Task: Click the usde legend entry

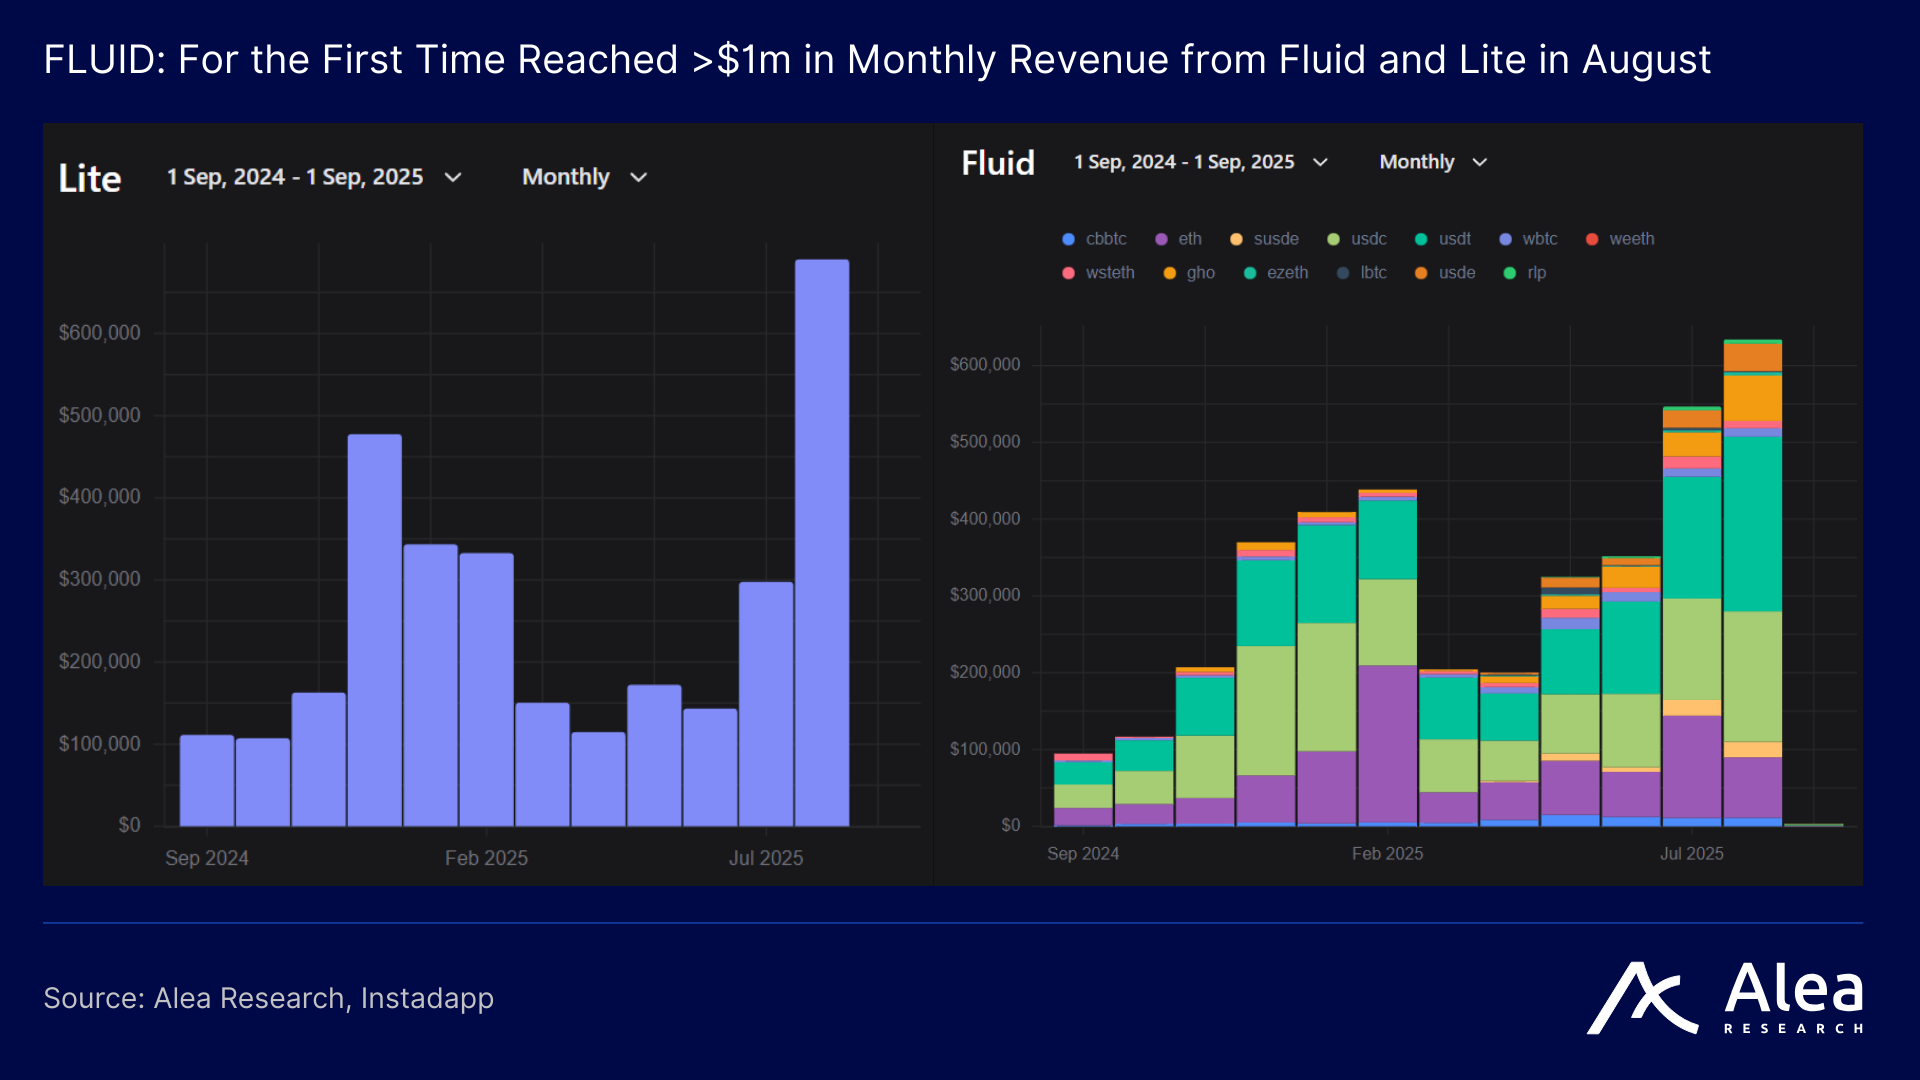Action: (1445, 273)
